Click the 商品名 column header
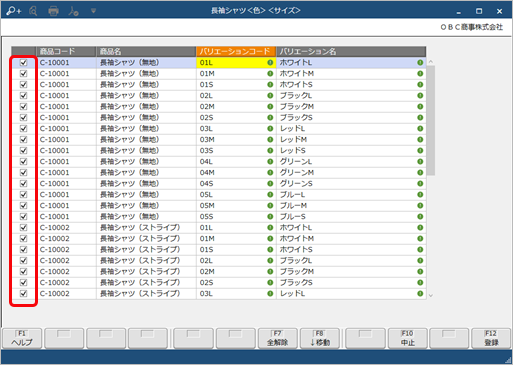 [146, 52]
